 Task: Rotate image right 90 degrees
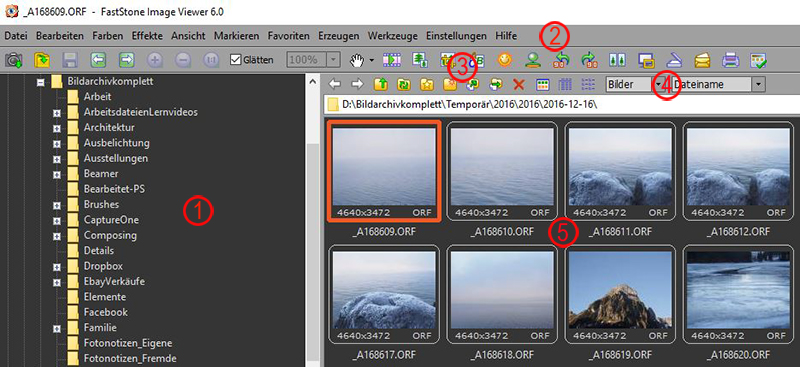pos(589,60)
